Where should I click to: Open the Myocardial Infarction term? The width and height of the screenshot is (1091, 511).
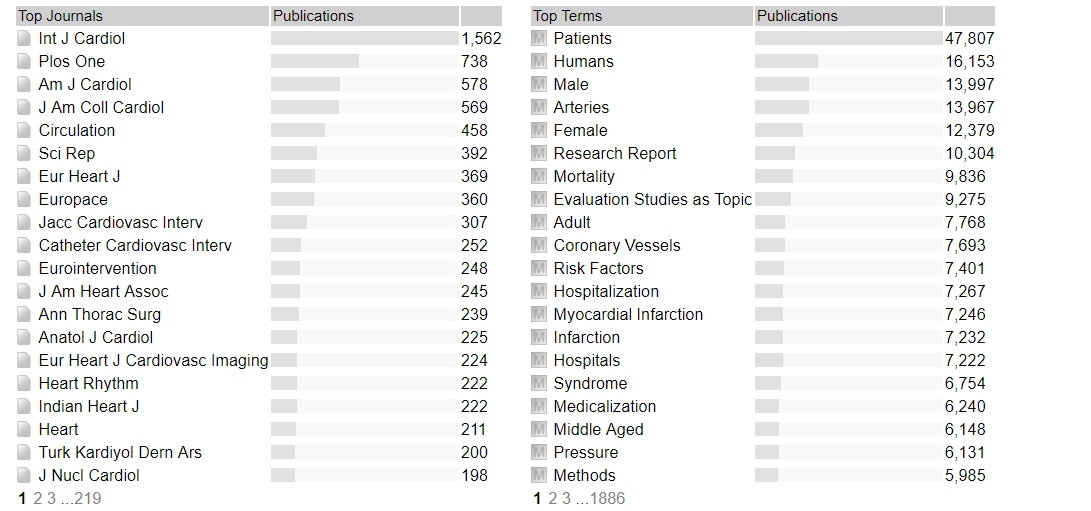click(x=628, y=315)
